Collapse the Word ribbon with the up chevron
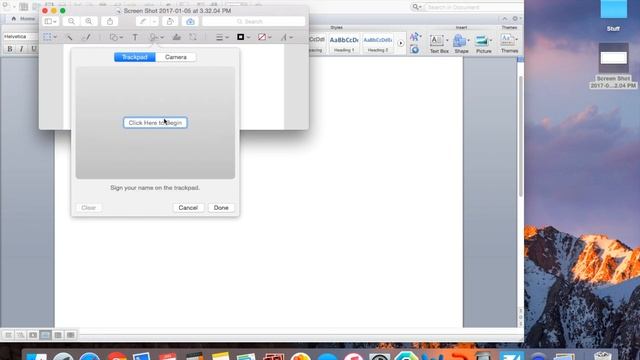This screenshot has height=360, width=640. click(505, 19)
